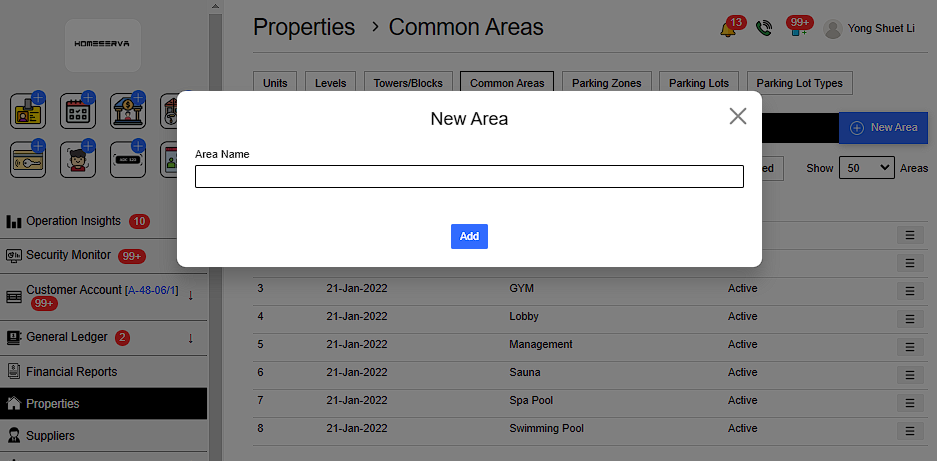The image size is (937, 461).
Task: Open row menu for Swimming Pool
Action: tap(909, 430)
